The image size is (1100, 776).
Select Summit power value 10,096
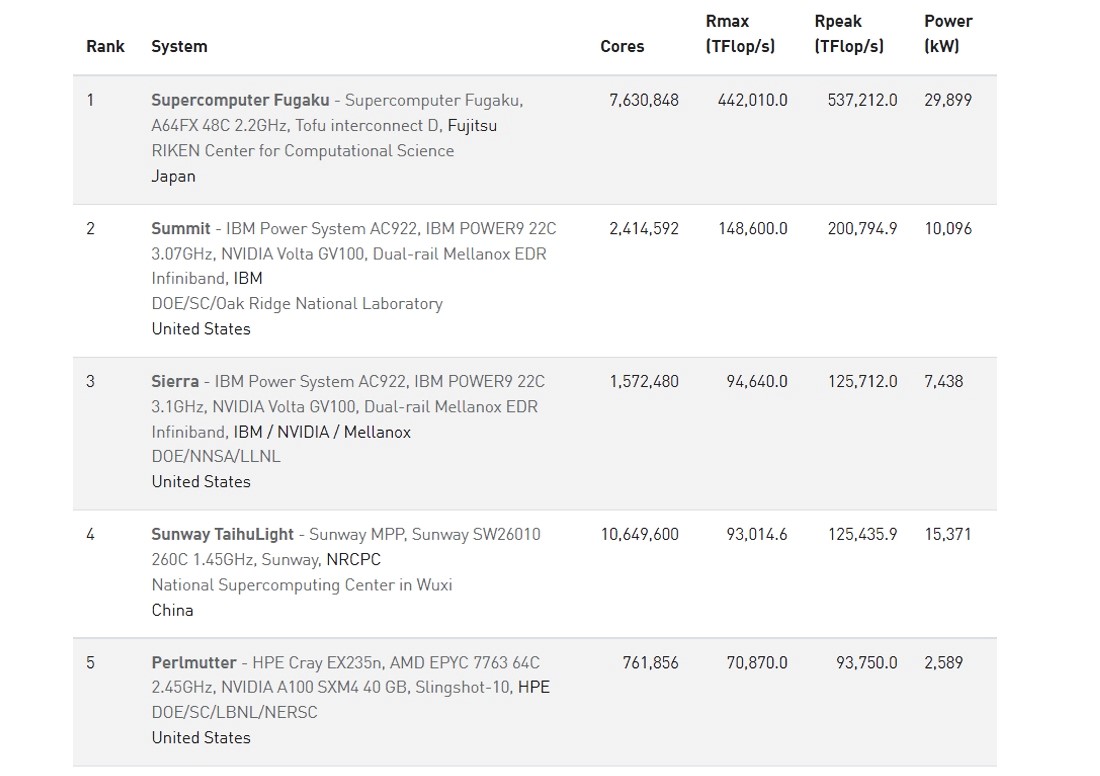click(x=948, y=229)
